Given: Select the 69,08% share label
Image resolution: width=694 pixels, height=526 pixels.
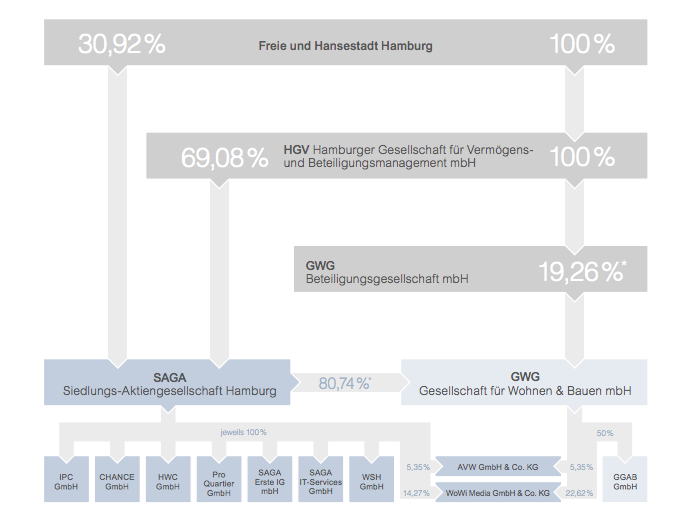Looking at the screenshot, I should point(224,157).
